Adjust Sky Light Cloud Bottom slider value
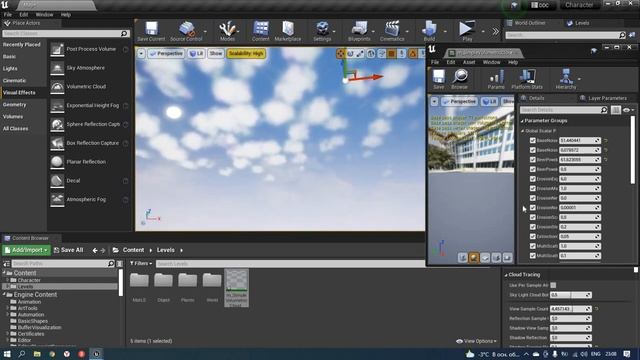Viewport: 640px width, 360px height. (571, 295)
